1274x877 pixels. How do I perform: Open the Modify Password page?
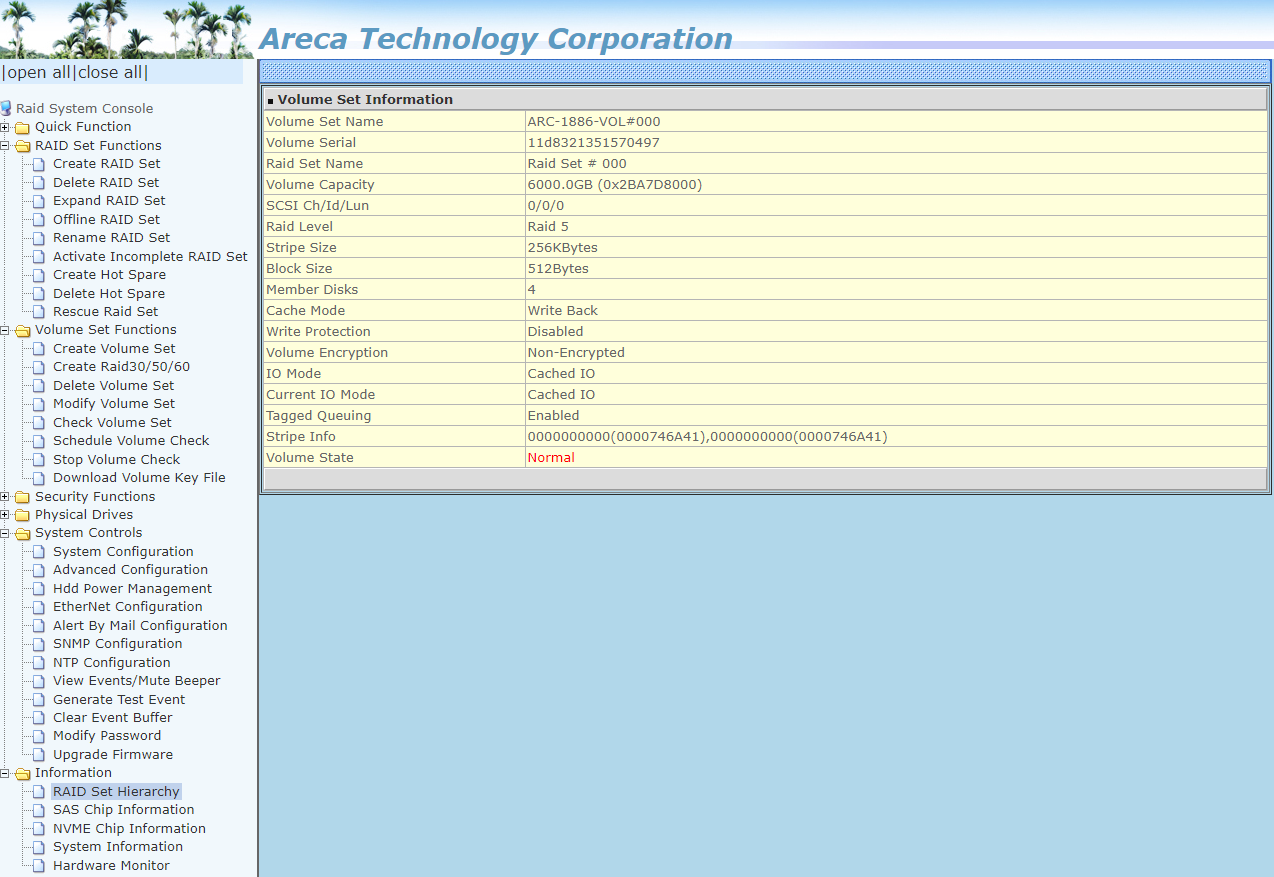[107, 736]
